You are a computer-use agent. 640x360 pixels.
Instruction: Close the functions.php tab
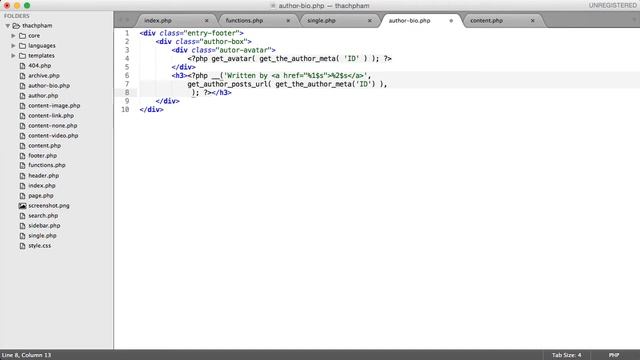[x=288, y=20]
